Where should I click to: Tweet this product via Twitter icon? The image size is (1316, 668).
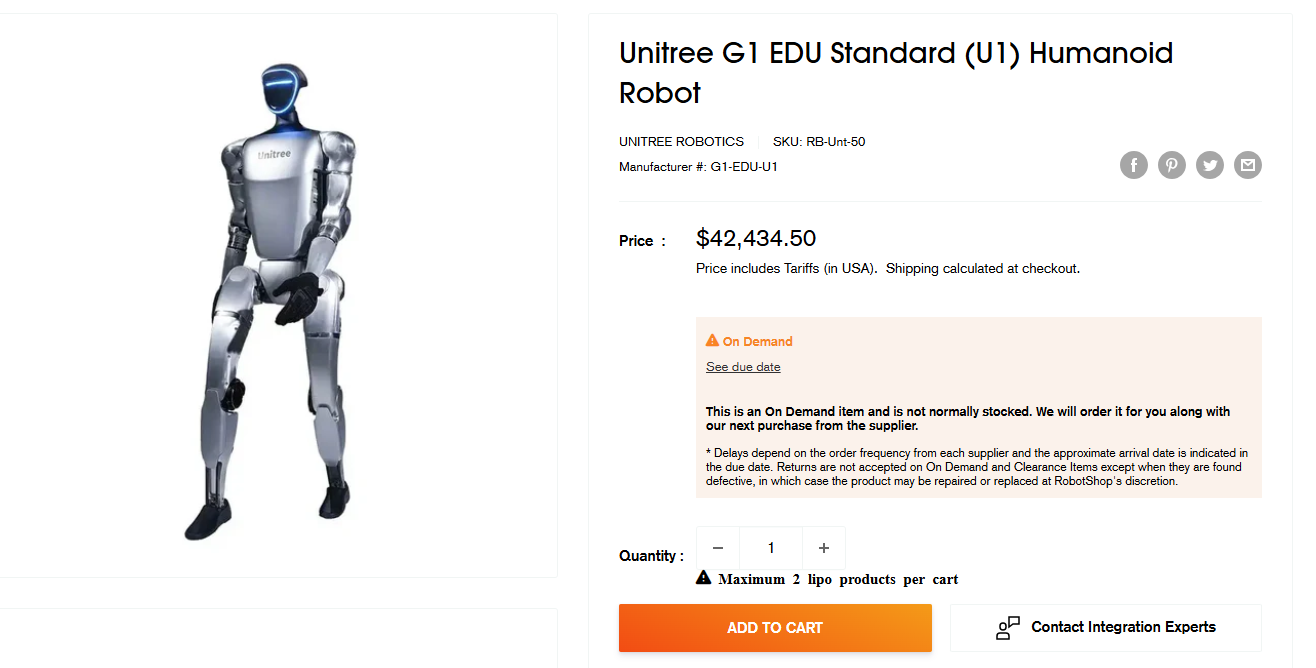[x=1210, y=165]
